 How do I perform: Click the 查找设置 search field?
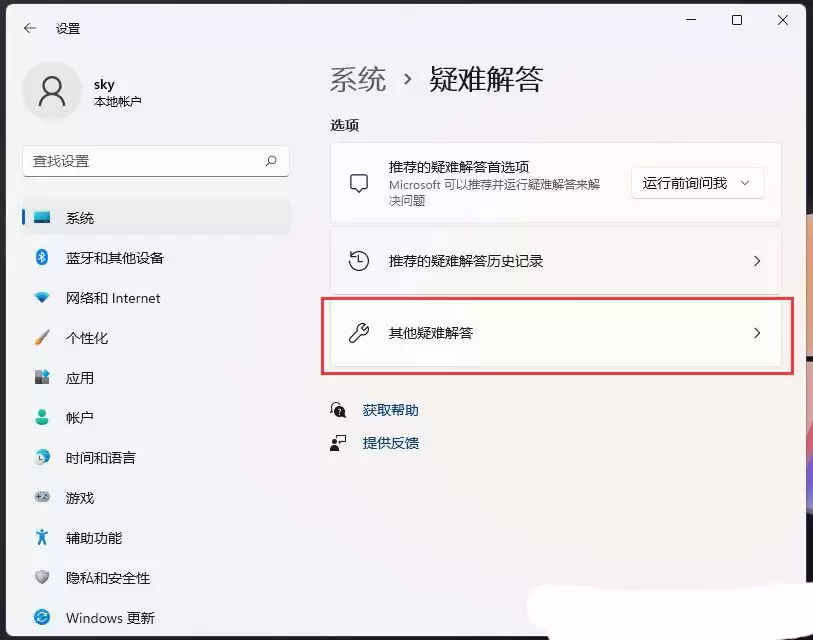click(156, 161)
